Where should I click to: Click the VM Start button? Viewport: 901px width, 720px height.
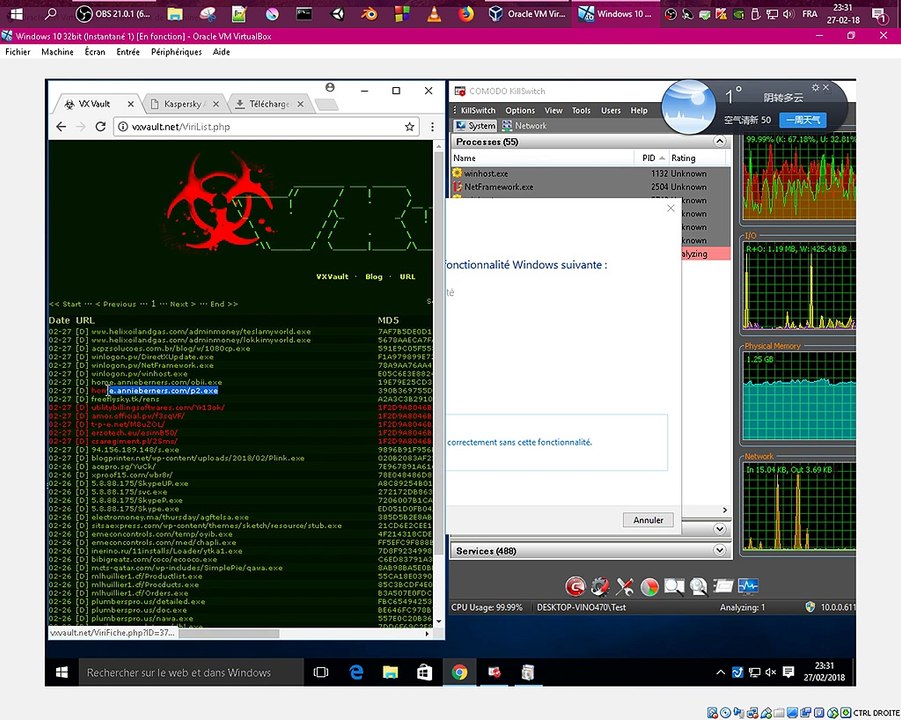coord(61,672)
